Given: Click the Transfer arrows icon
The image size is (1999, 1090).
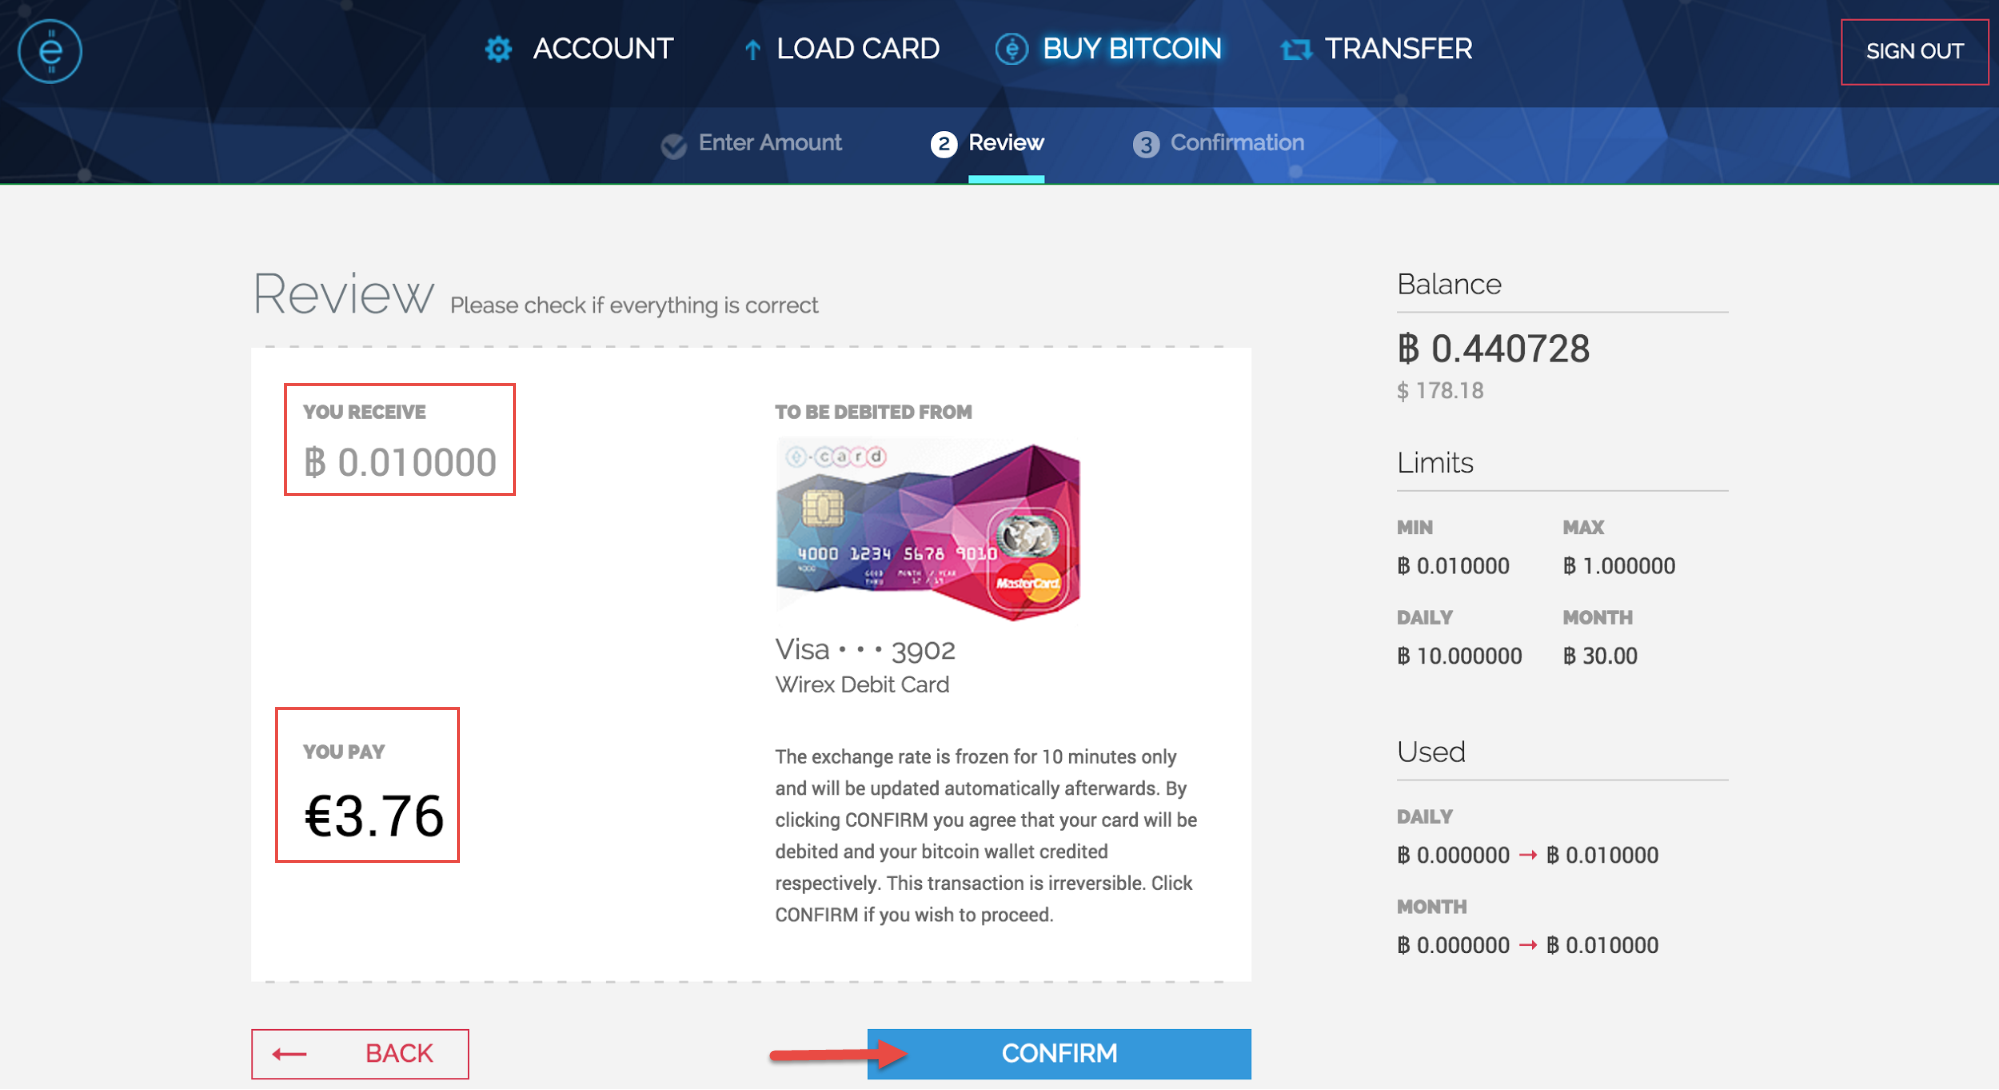Looking at the screenshot, I should pos(1296,49).
